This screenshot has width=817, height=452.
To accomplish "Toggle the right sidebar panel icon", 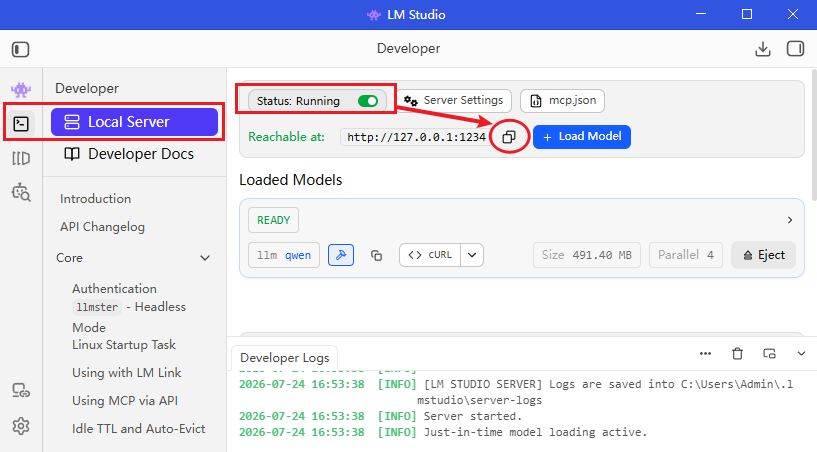I will [795, 49].
